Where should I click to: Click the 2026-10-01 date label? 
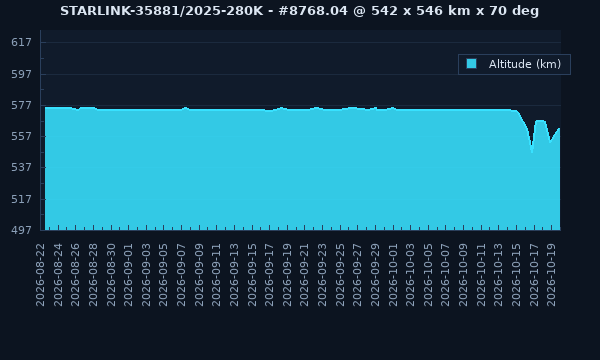pos(393,275)
